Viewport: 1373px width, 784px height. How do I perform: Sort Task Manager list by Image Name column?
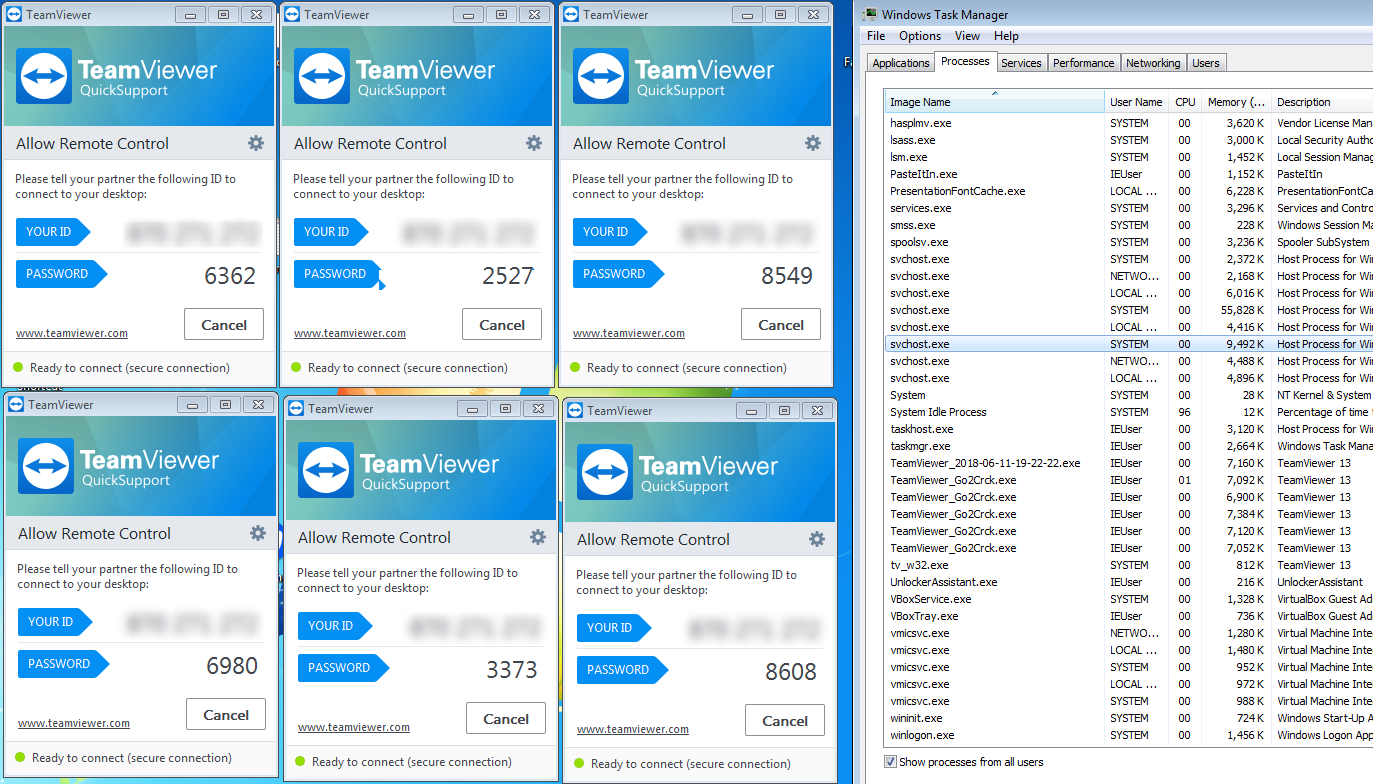pos(995,102)
